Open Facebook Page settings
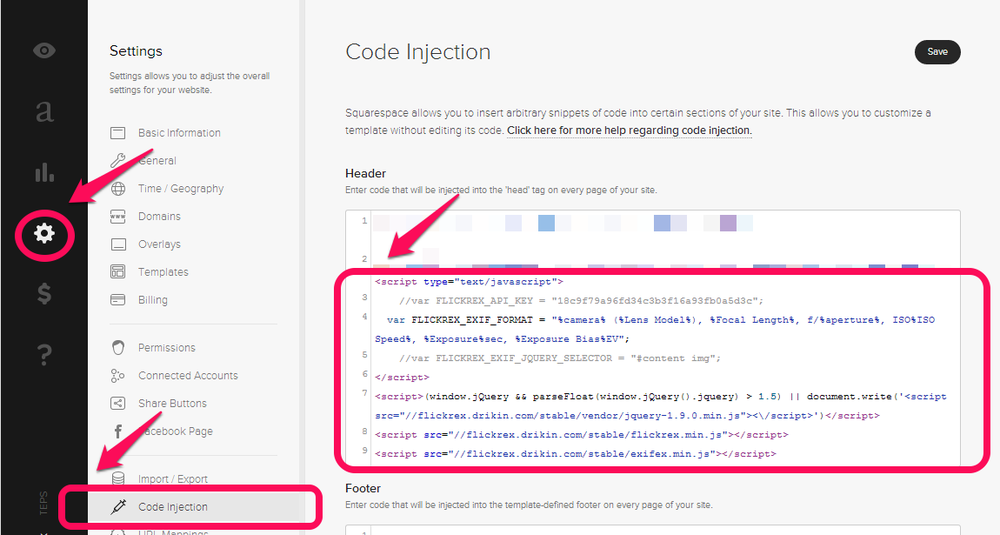Screen dimensions: 1000x535 (175, 431)
